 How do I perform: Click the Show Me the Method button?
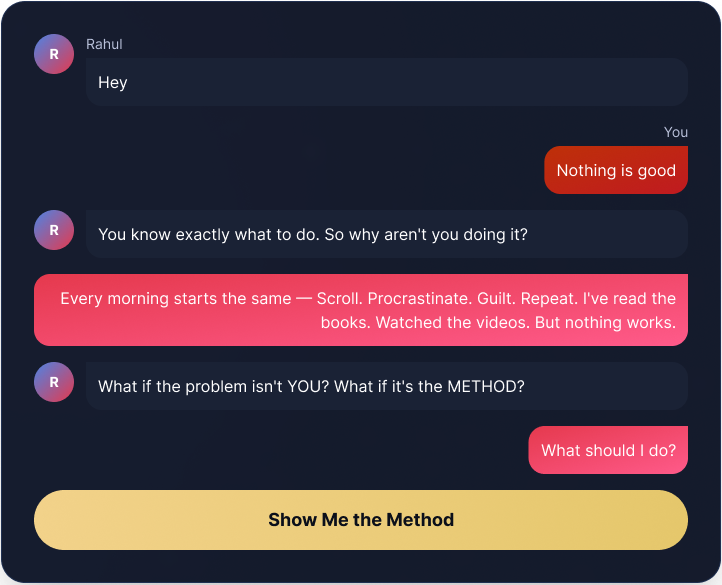[361, 520]
